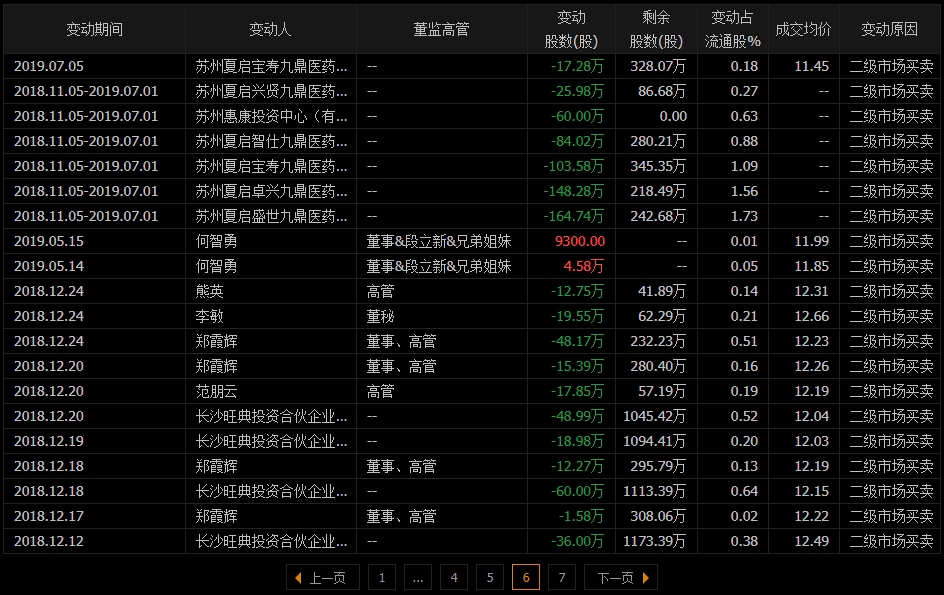Image resolution: width=944 pixels, height=595 pixels.
Task: Open page 5 in pagination
Action: (489, 578)
